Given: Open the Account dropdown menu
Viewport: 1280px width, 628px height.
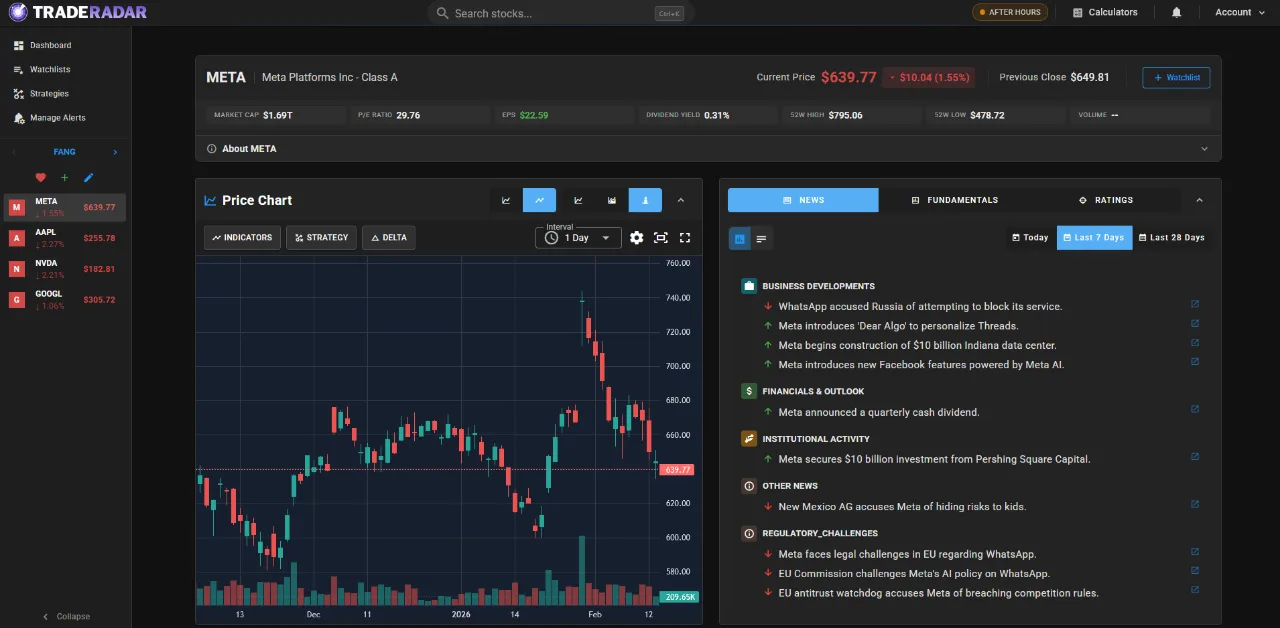Looking at the screenshot, I should pyautogui.click(x=1240, y=12).
